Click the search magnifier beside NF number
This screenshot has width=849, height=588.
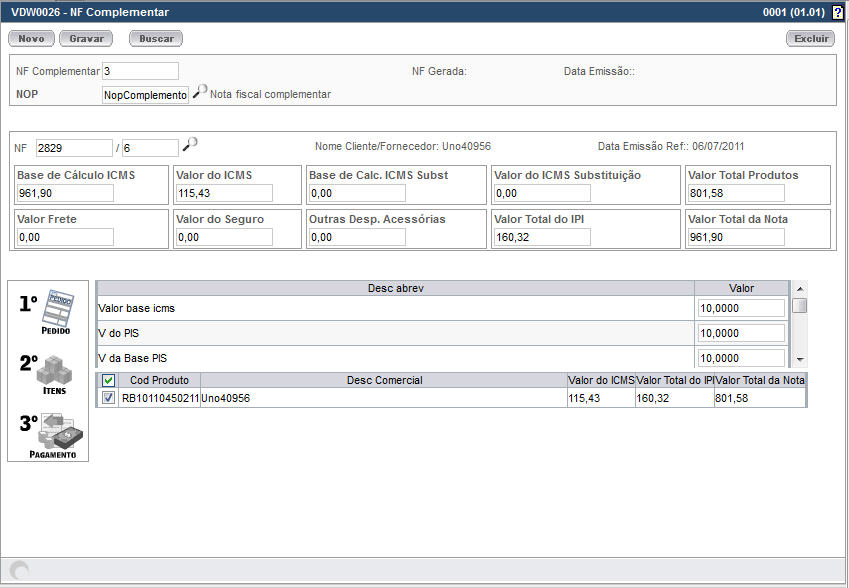190,145
